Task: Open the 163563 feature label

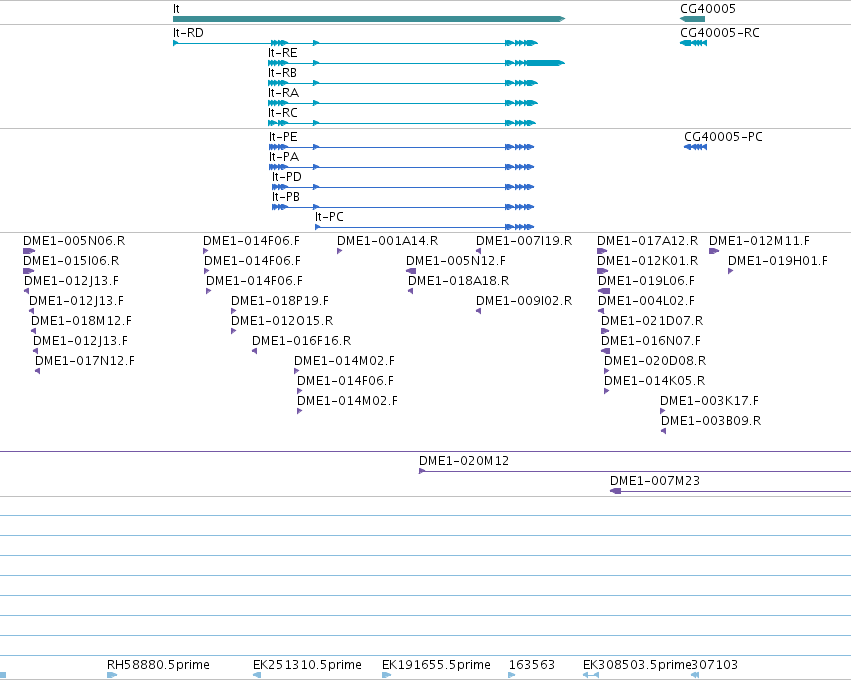Action: (x=532, y=665)
